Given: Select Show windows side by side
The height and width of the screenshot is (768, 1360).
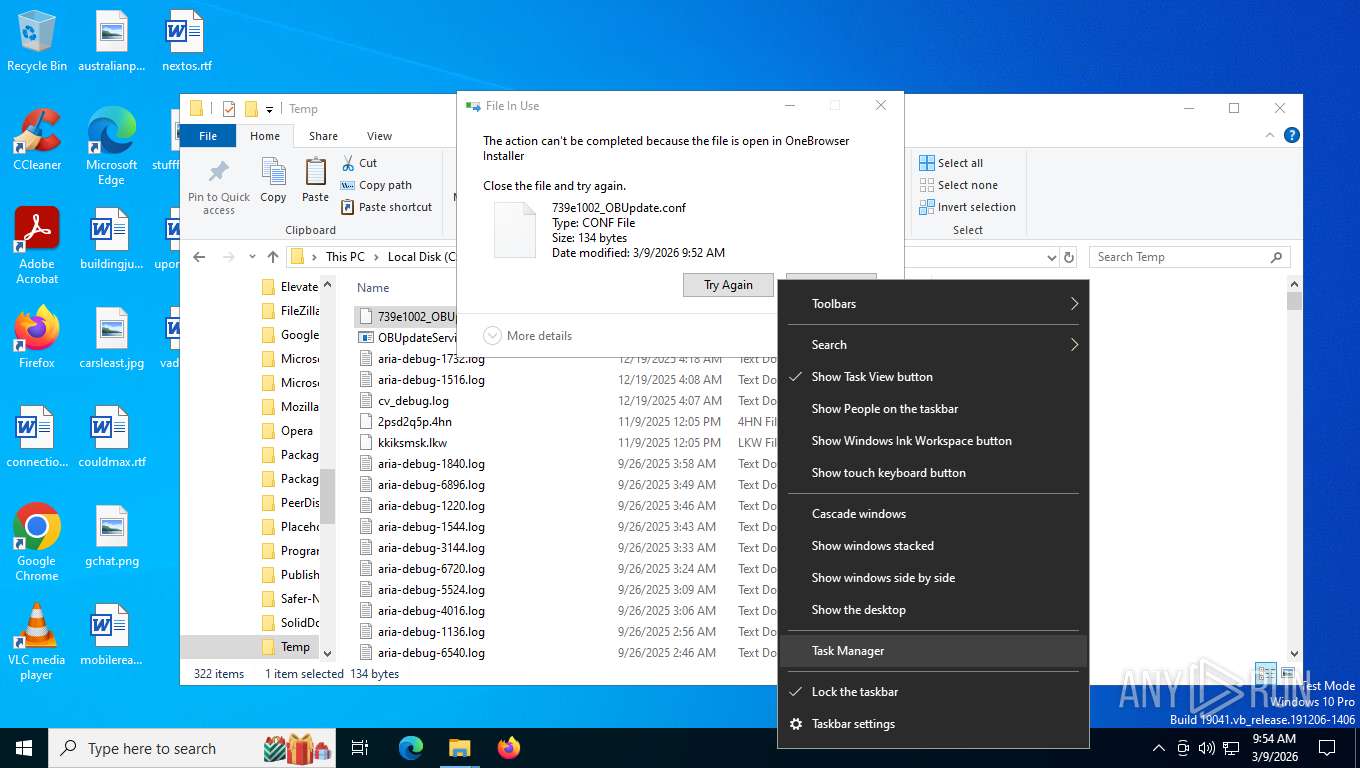Looking at the screenshot, I should (x=933, y=578).
